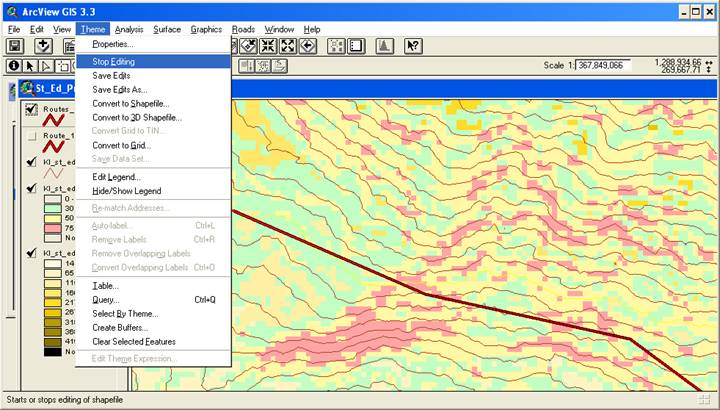The width and height of the screenshot is (720, 410).
Task: Select Convert to Shapefile menu entry
Action: tap(131, 103)
